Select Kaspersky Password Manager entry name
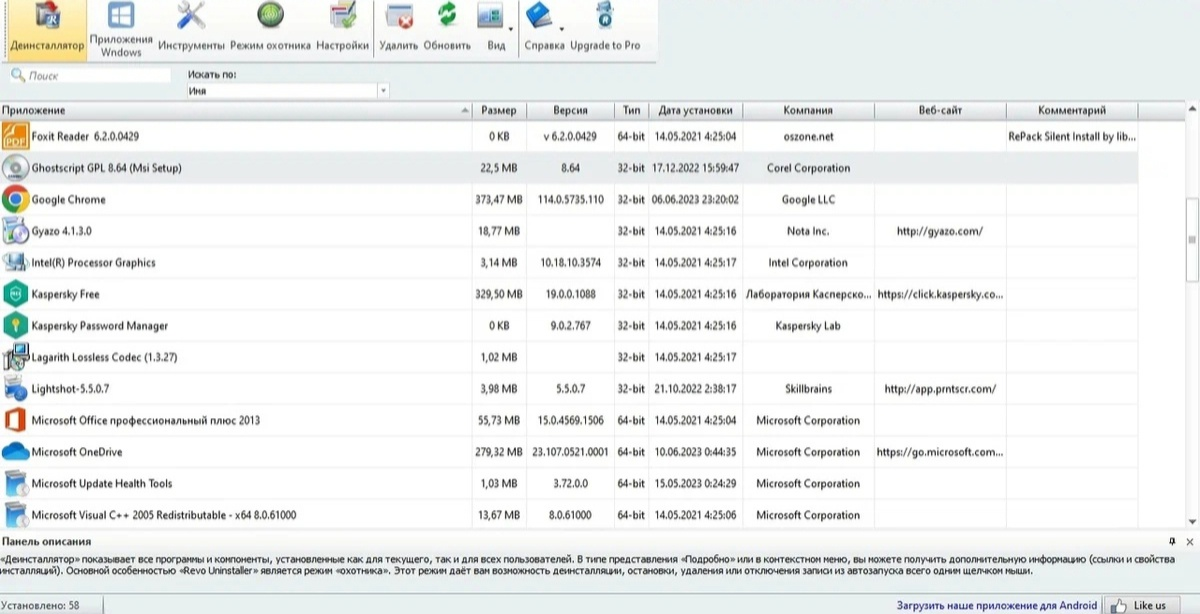1200x614 pixels. [x=100, y=326]
